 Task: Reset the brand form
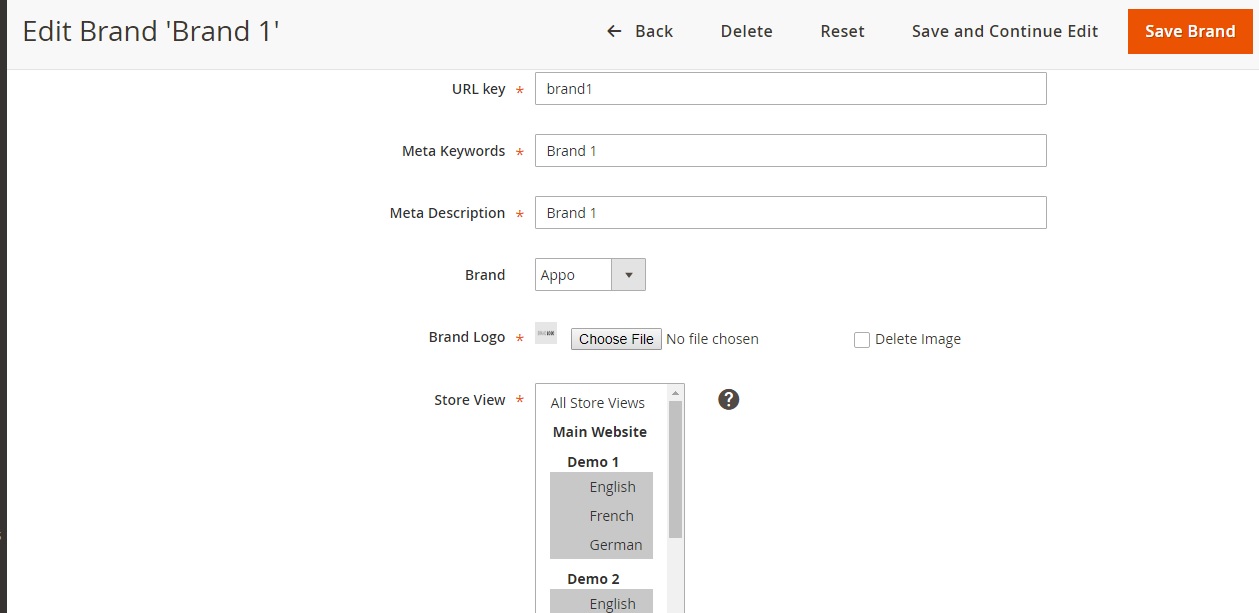click(x=842, y=31)
